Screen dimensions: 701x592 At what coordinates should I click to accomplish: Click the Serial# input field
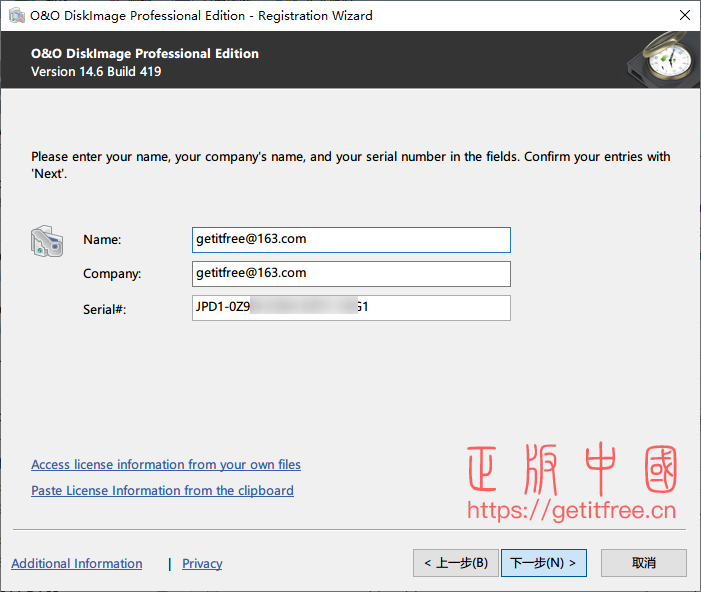tap(351, 308)
